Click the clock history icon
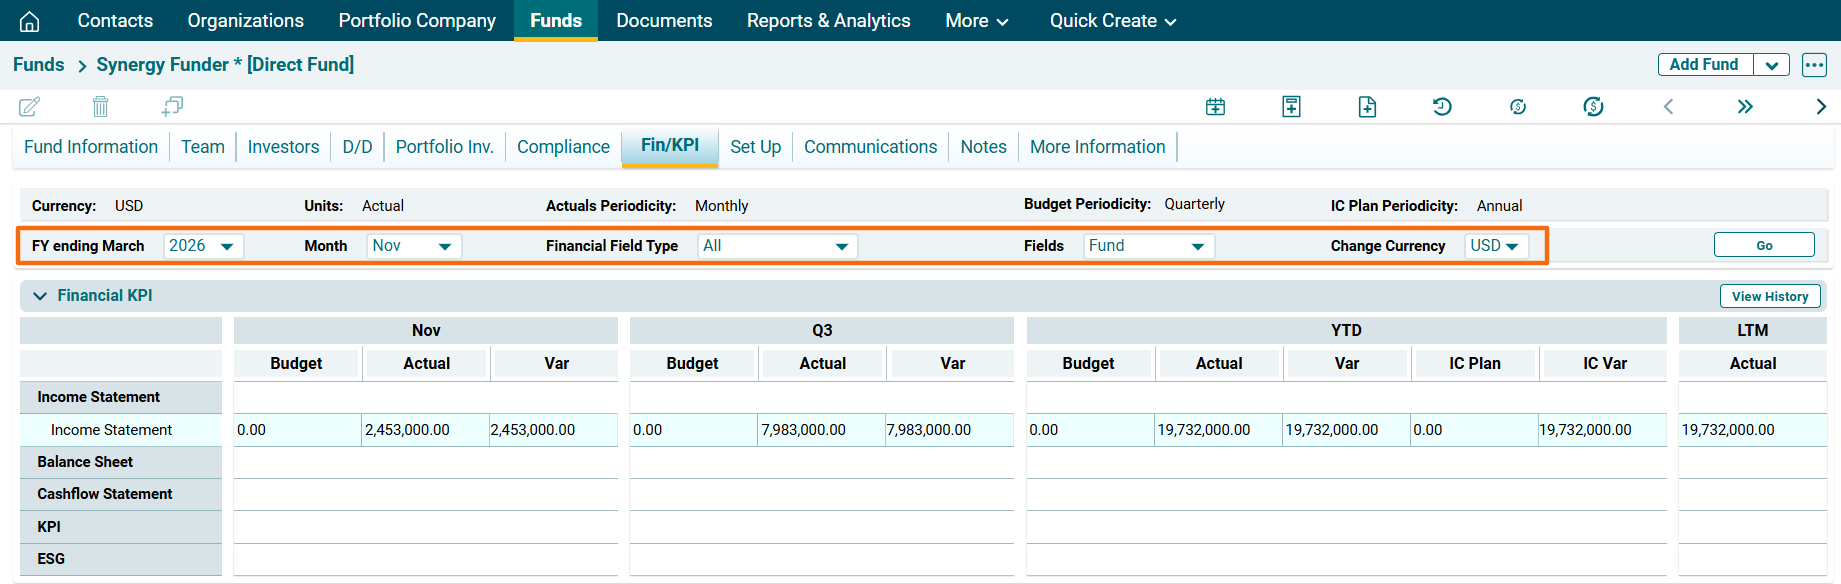Viewport: 1841px width, 584px height. [x=1442, y=107]
